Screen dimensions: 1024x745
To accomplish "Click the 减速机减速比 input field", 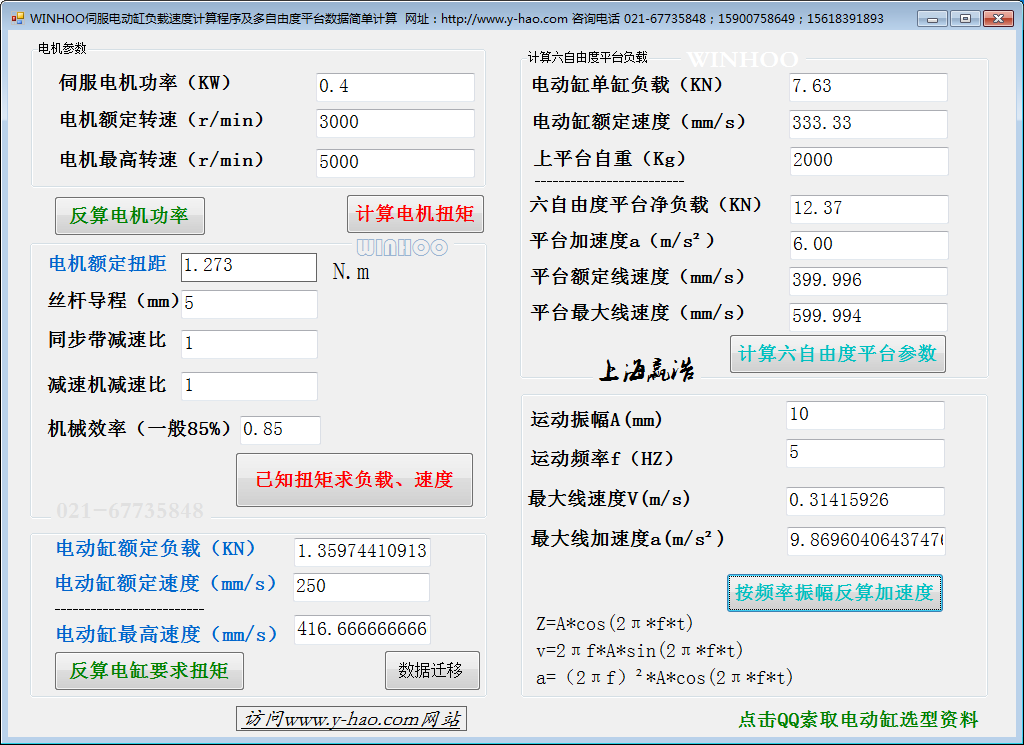I will 249,386.
